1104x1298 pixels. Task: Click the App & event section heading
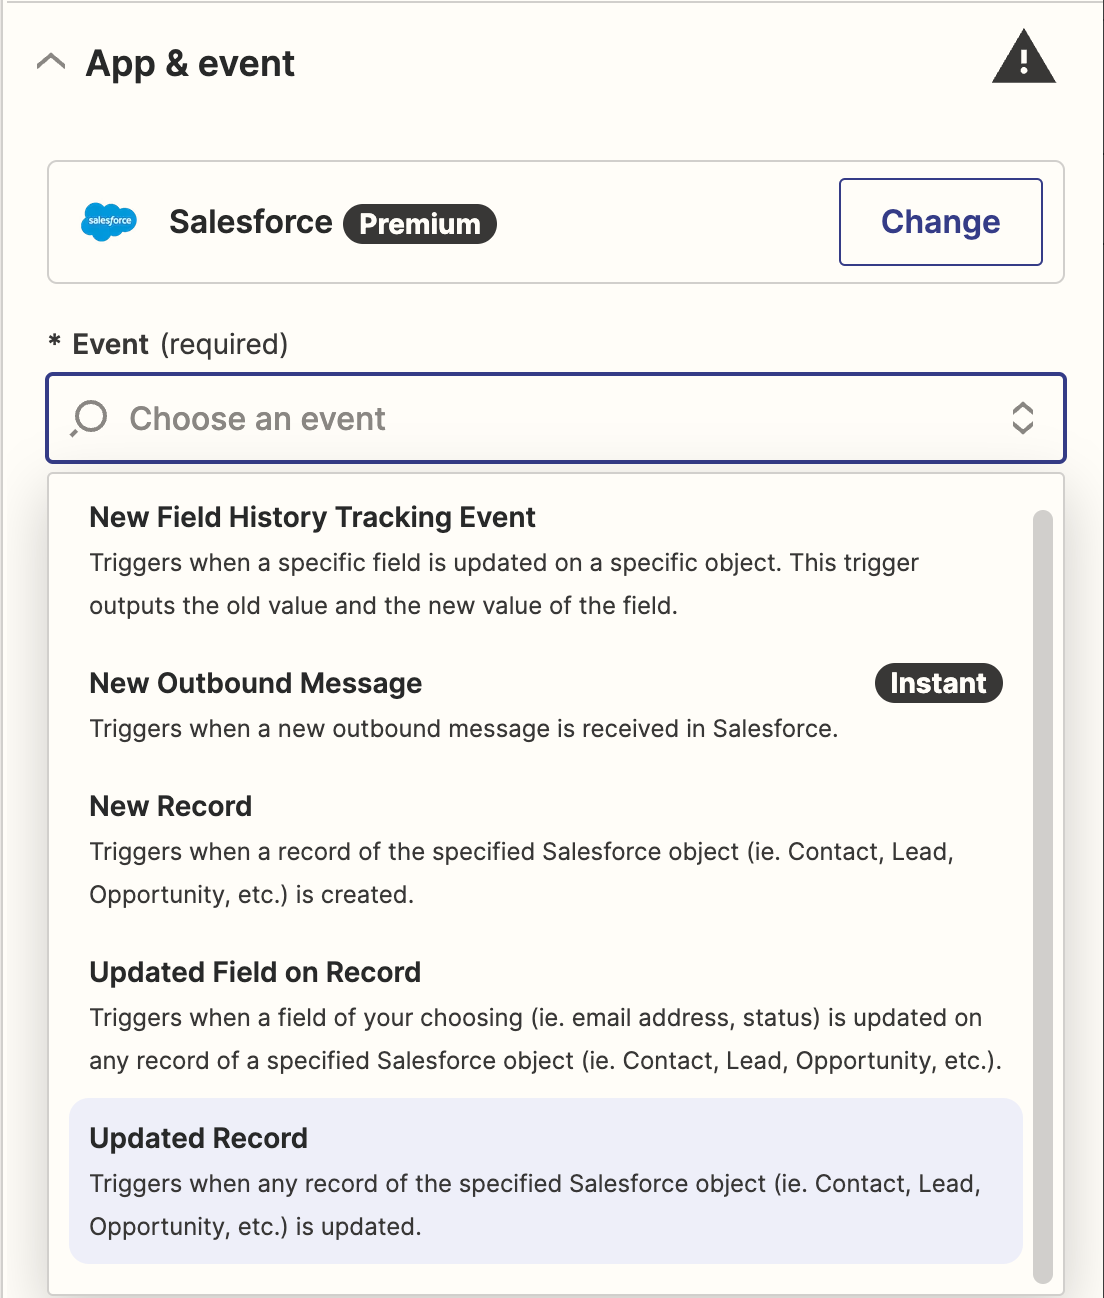pyautogui.click(x=190, y=63)
